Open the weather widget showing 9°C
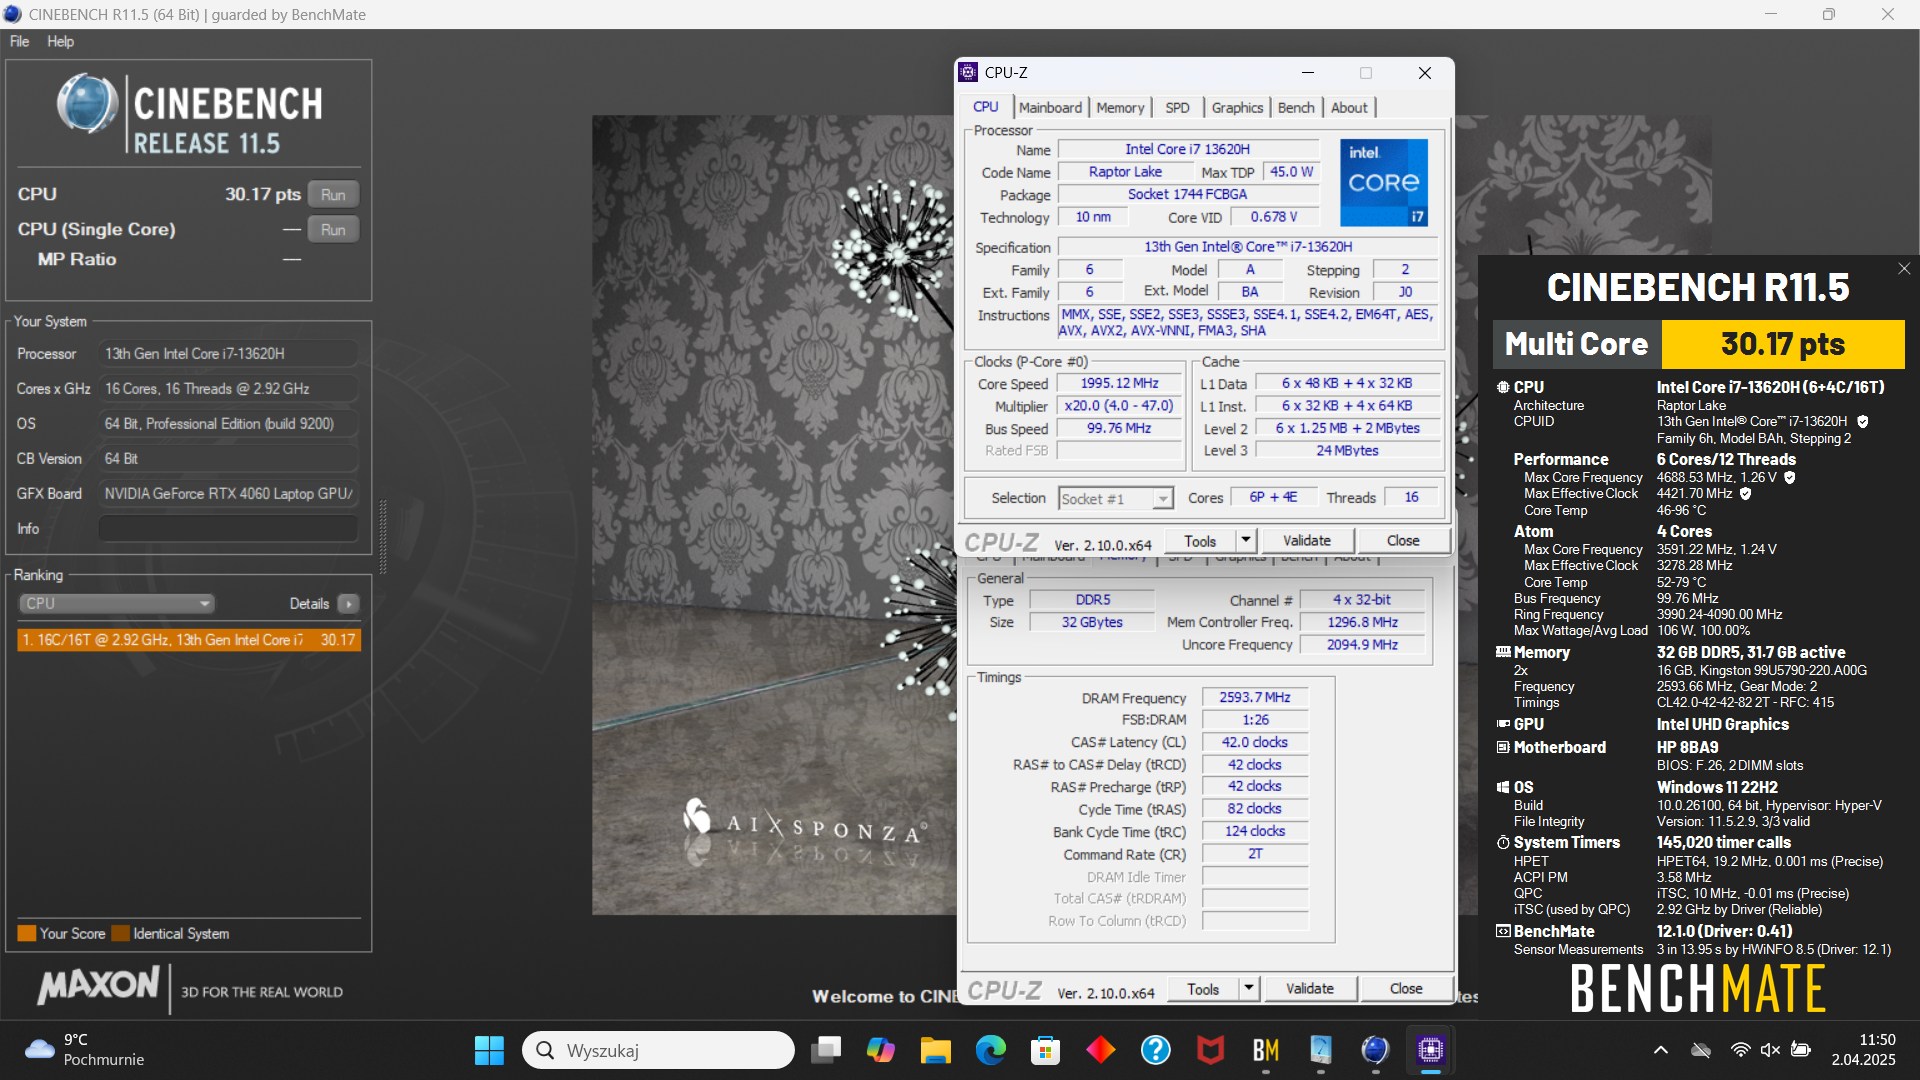The width and height of the screenshot is (1920, 1080). pyautogui.click(x=84, y=1050)
